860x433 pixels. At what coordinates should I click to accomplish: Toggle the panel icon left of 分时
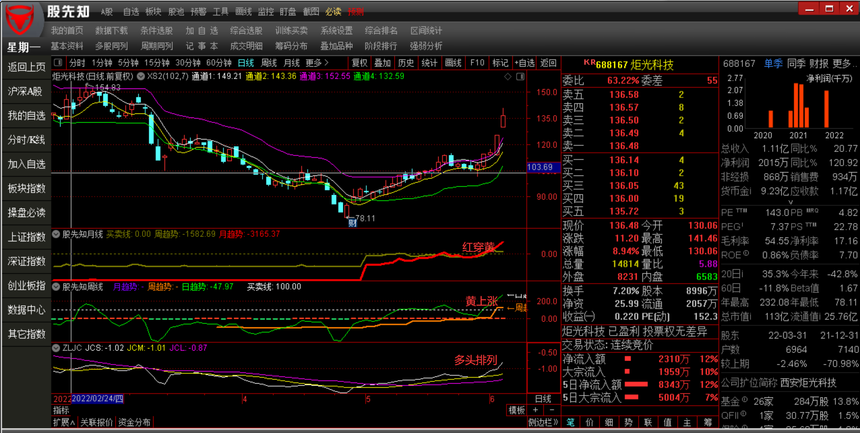click(x=59, y=63)
